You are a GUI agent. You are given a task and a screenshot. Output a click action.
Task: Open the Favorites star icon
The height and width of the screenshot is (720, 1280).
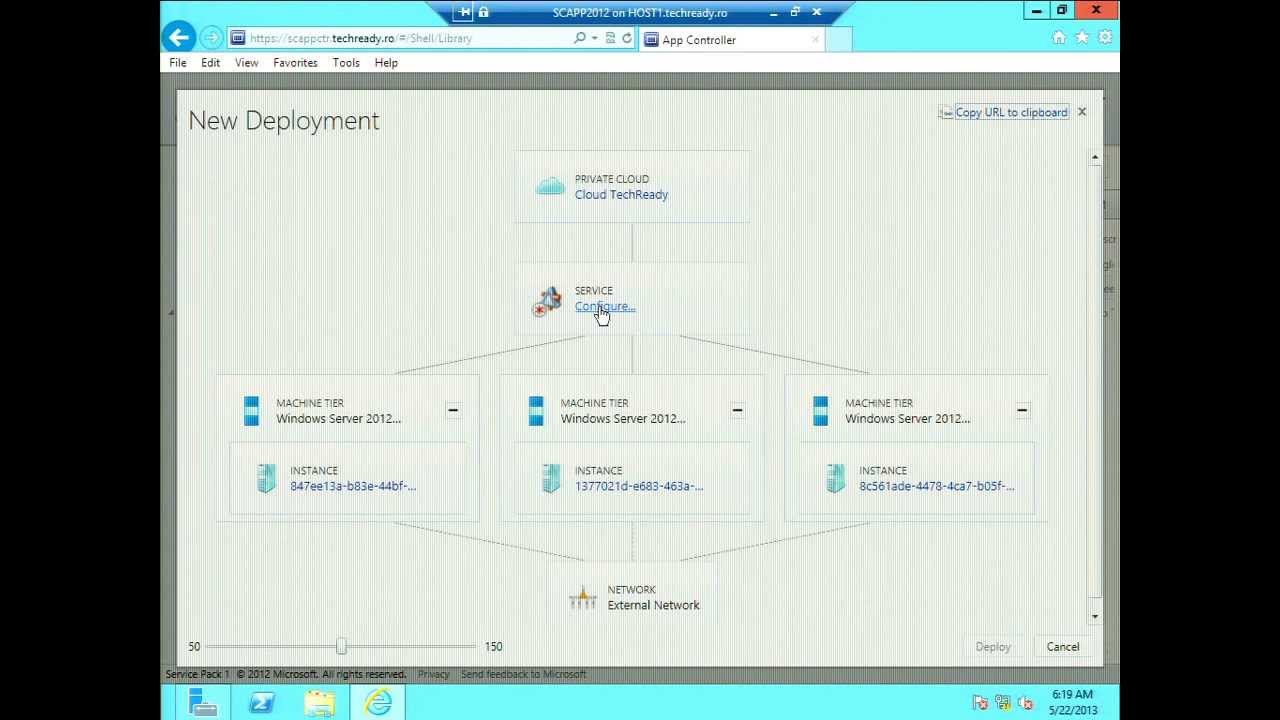pyautogui.click(x=1082, y=37)
